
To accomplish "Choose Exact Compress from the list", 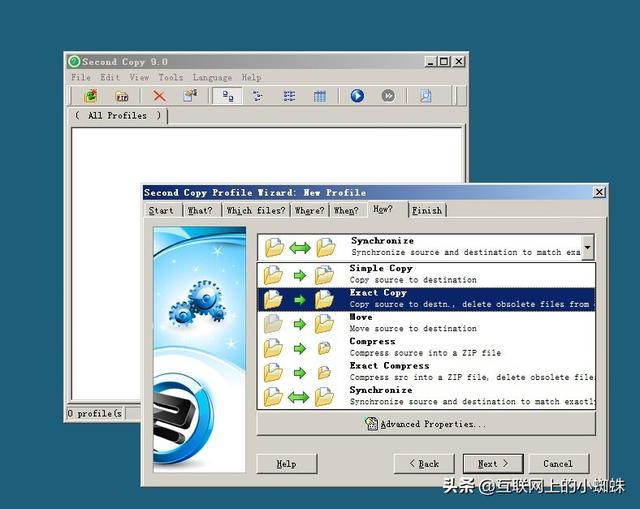I will click(426, 372).
